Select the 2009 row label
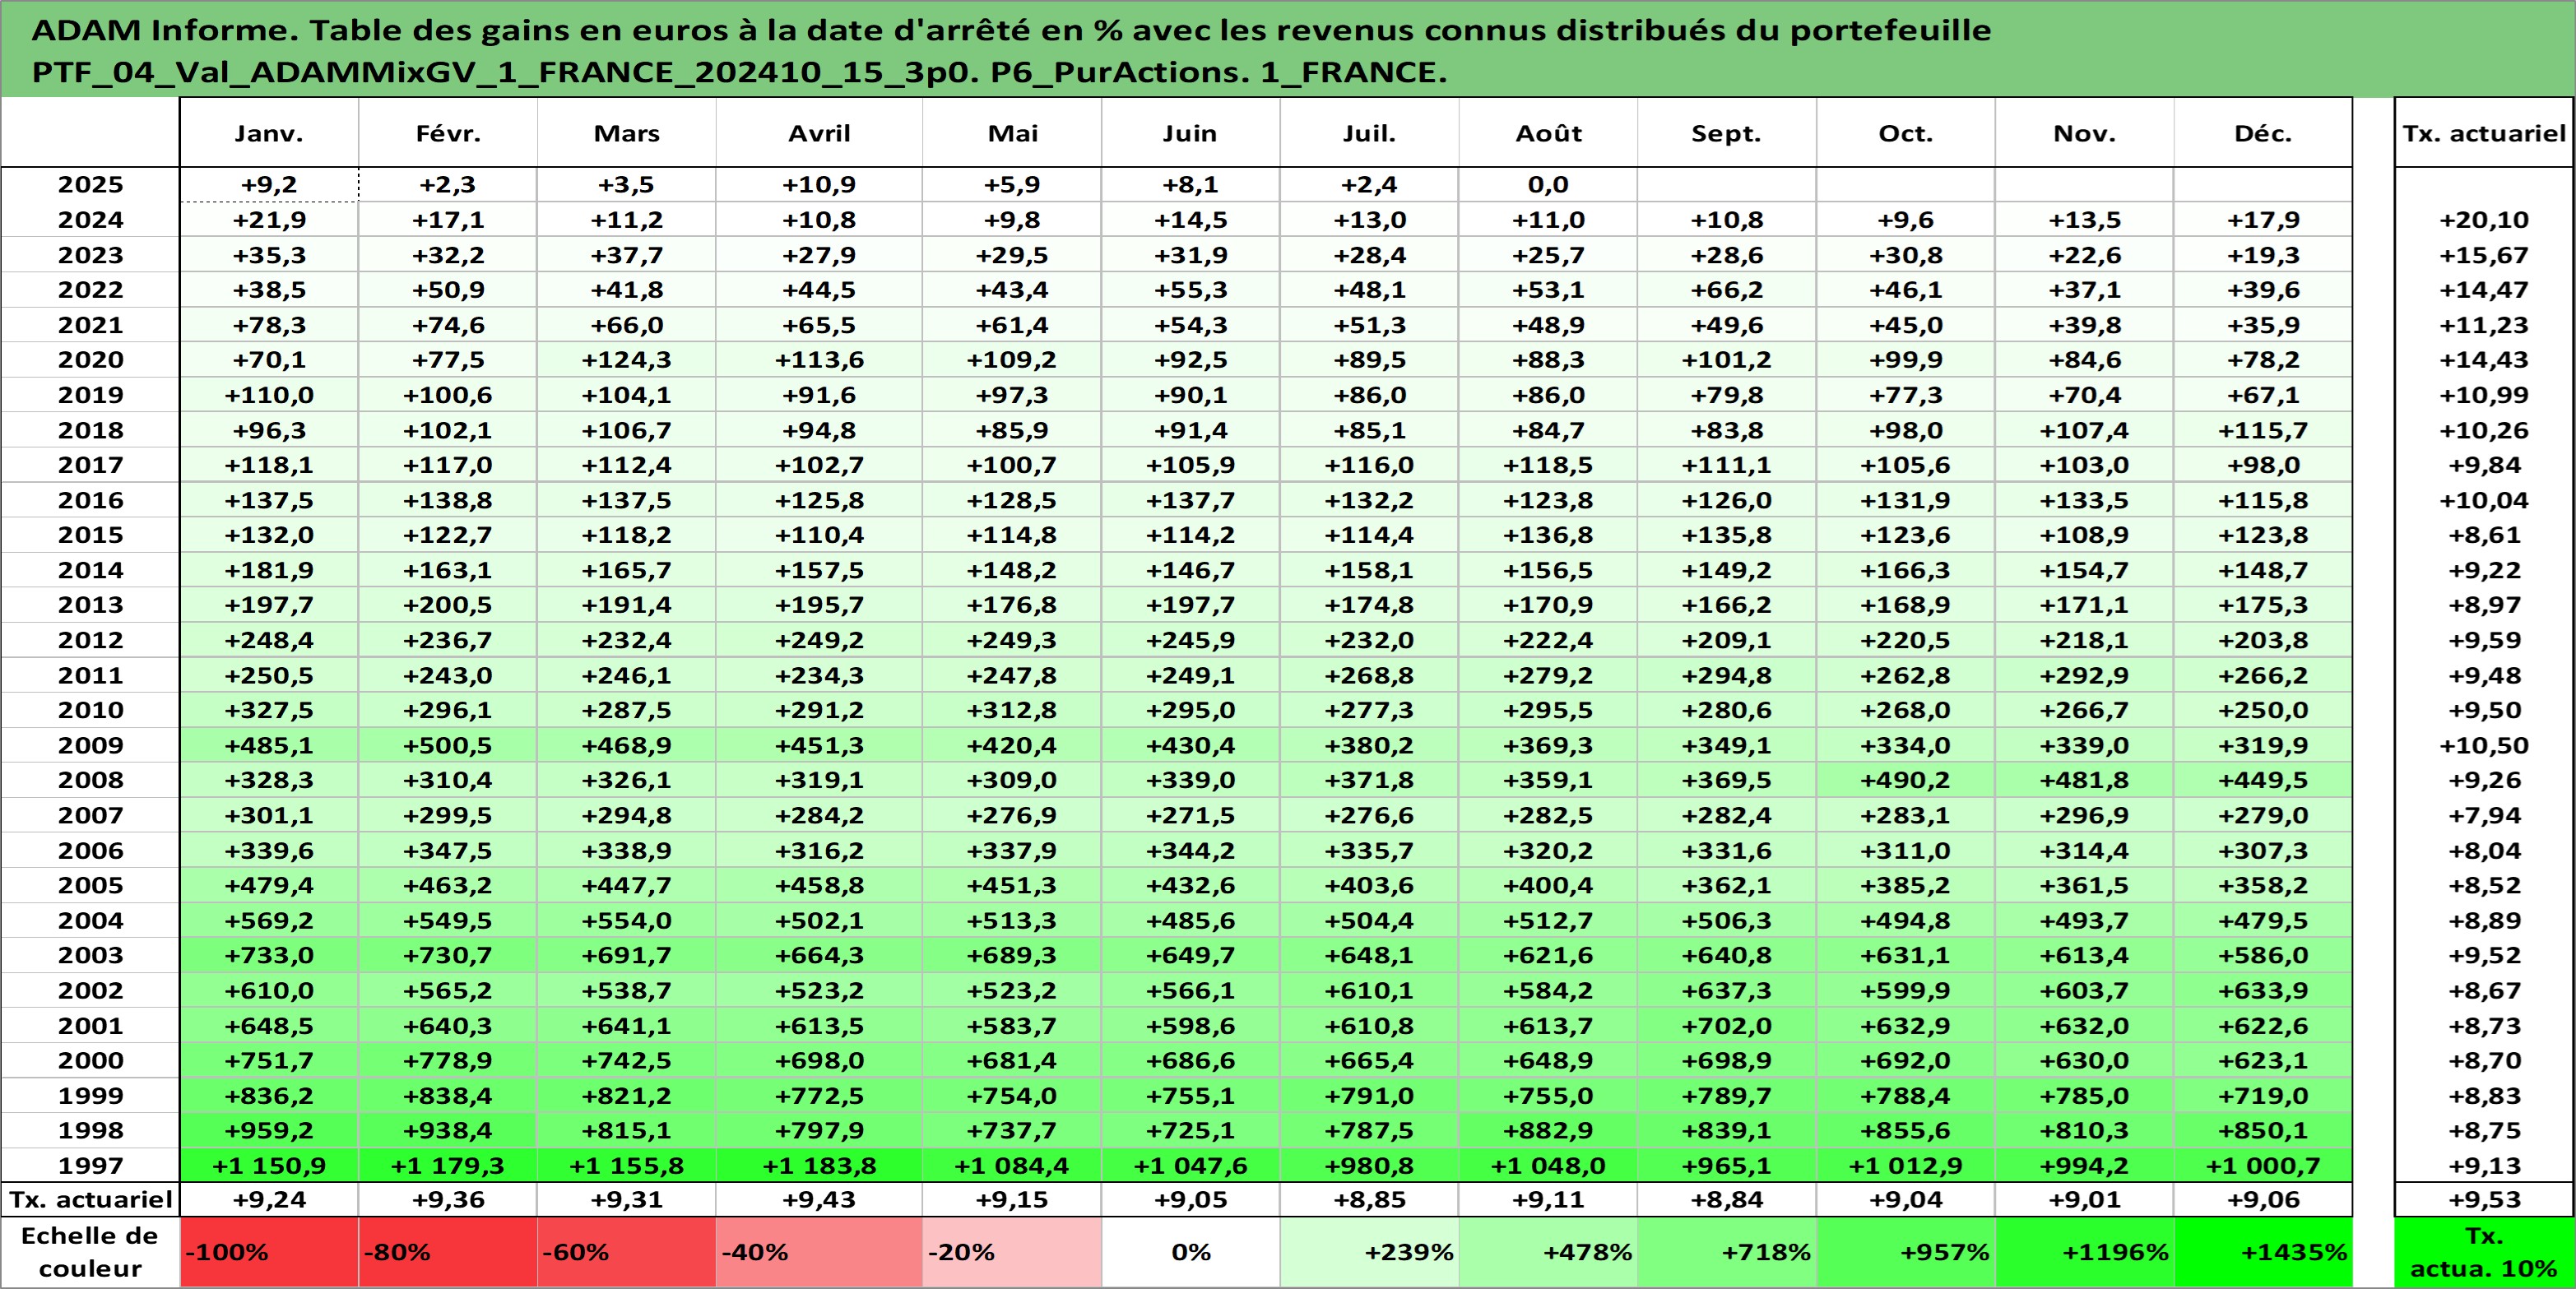This screenshot has width=2576, height=1289. (x=90, y=745)
